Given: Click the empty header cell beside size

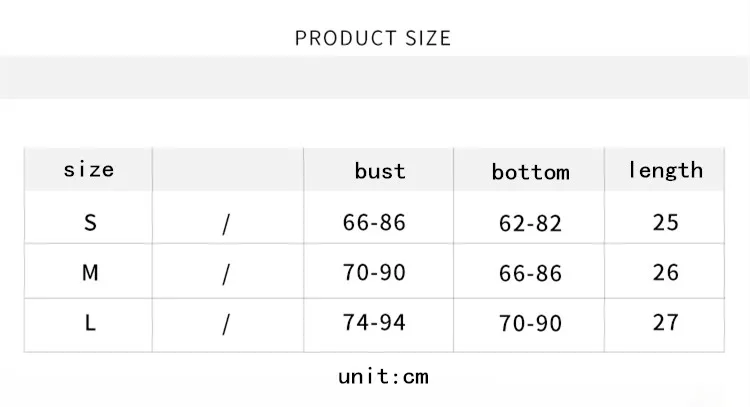Looking at the screenshot, I should coord(228,169).
